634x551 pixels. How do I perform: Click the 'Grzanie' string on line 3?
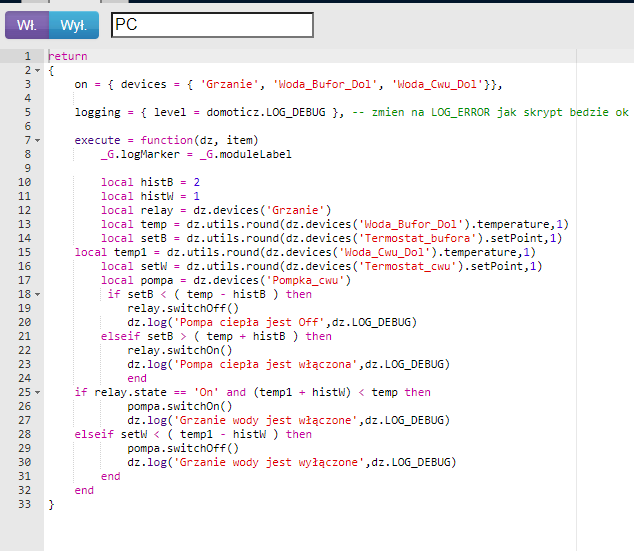(x=229, y=84)
